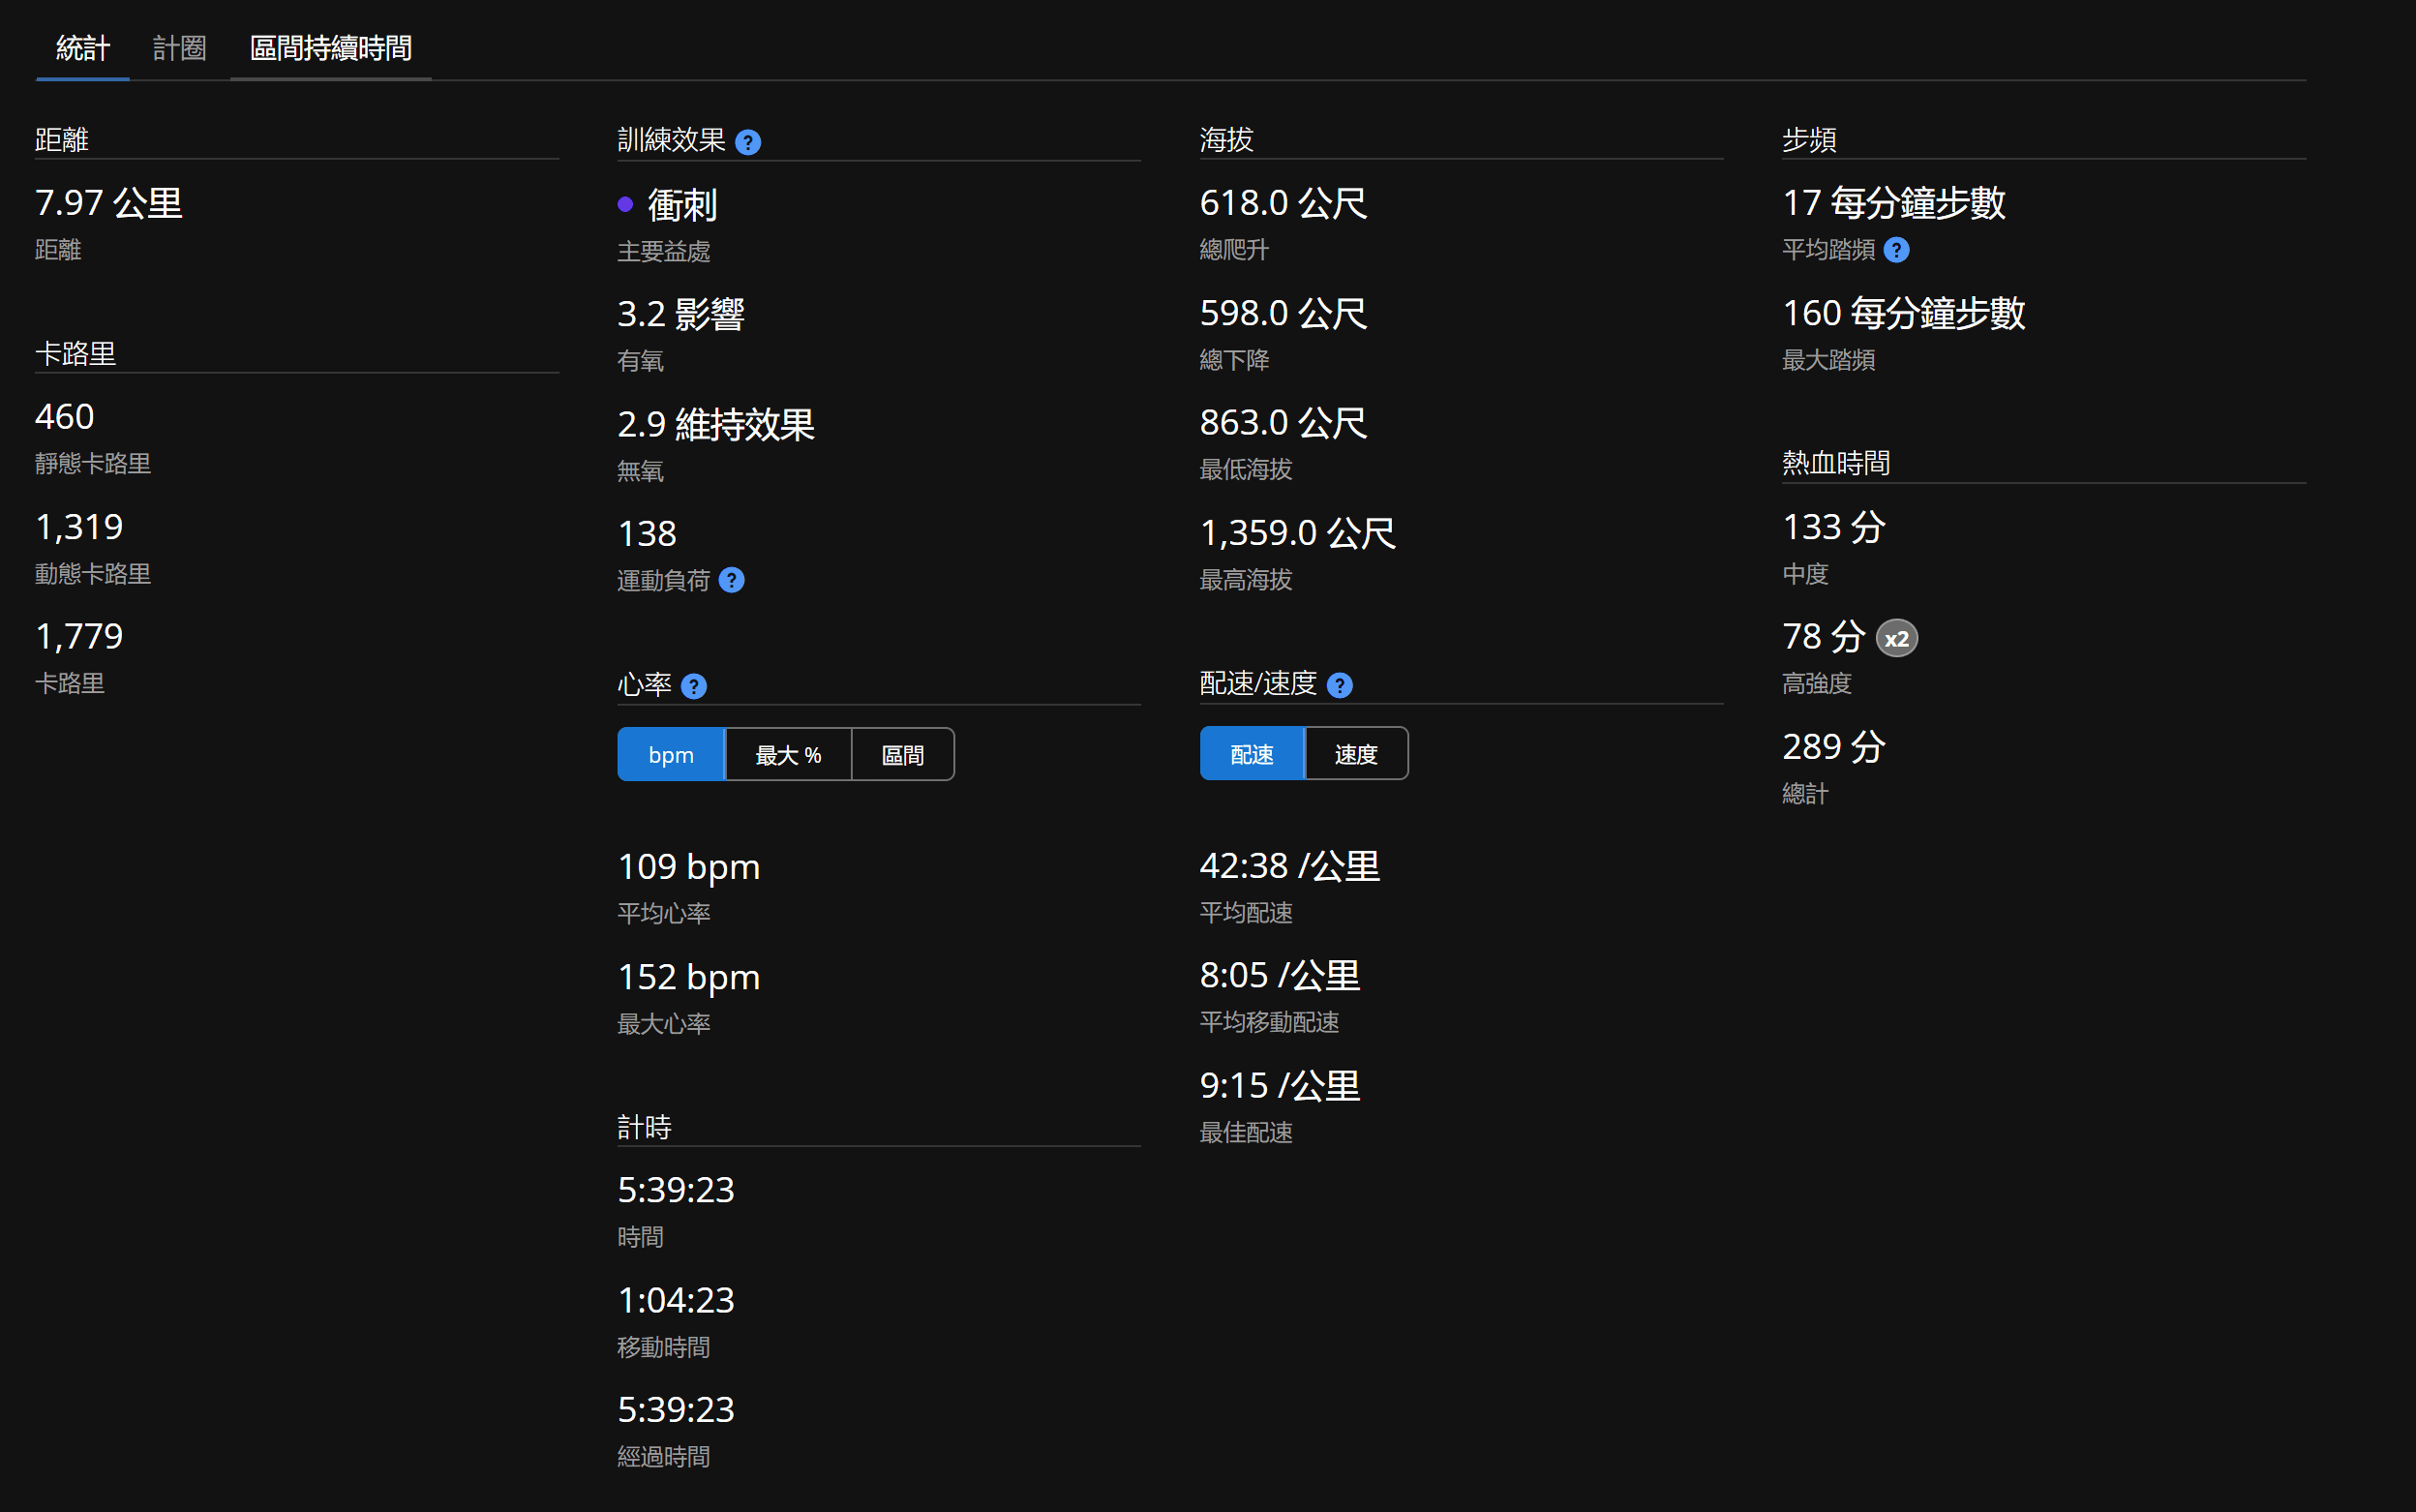This screenshot has height=1512, width=2416.
Task: Click the 2.9 維持效果 anaerobic value
Action: pos(716,424)
